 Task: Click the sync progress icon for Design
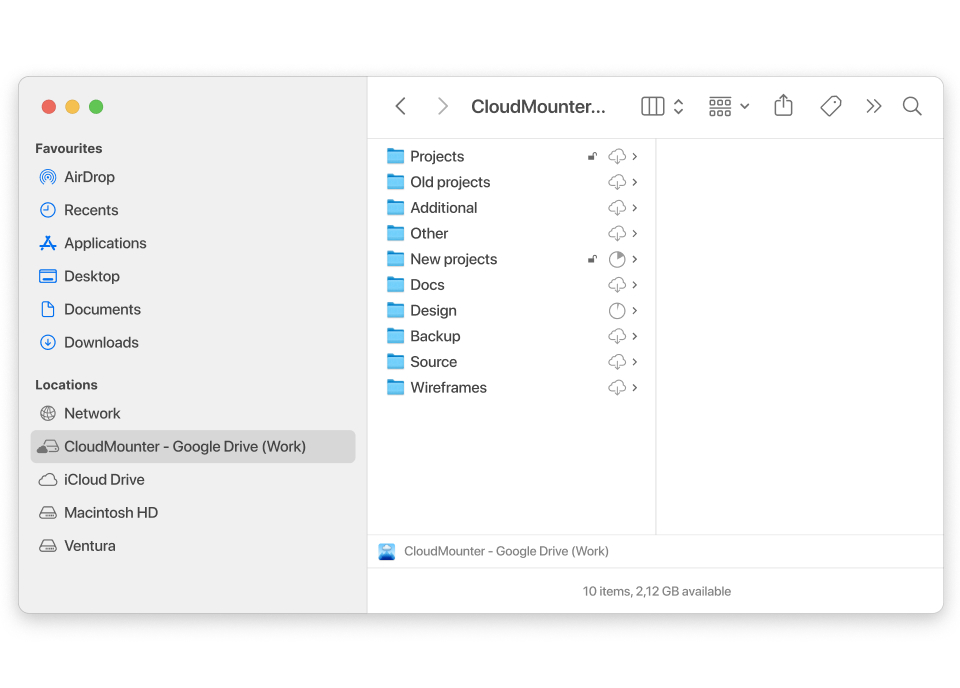pos(617,311)
